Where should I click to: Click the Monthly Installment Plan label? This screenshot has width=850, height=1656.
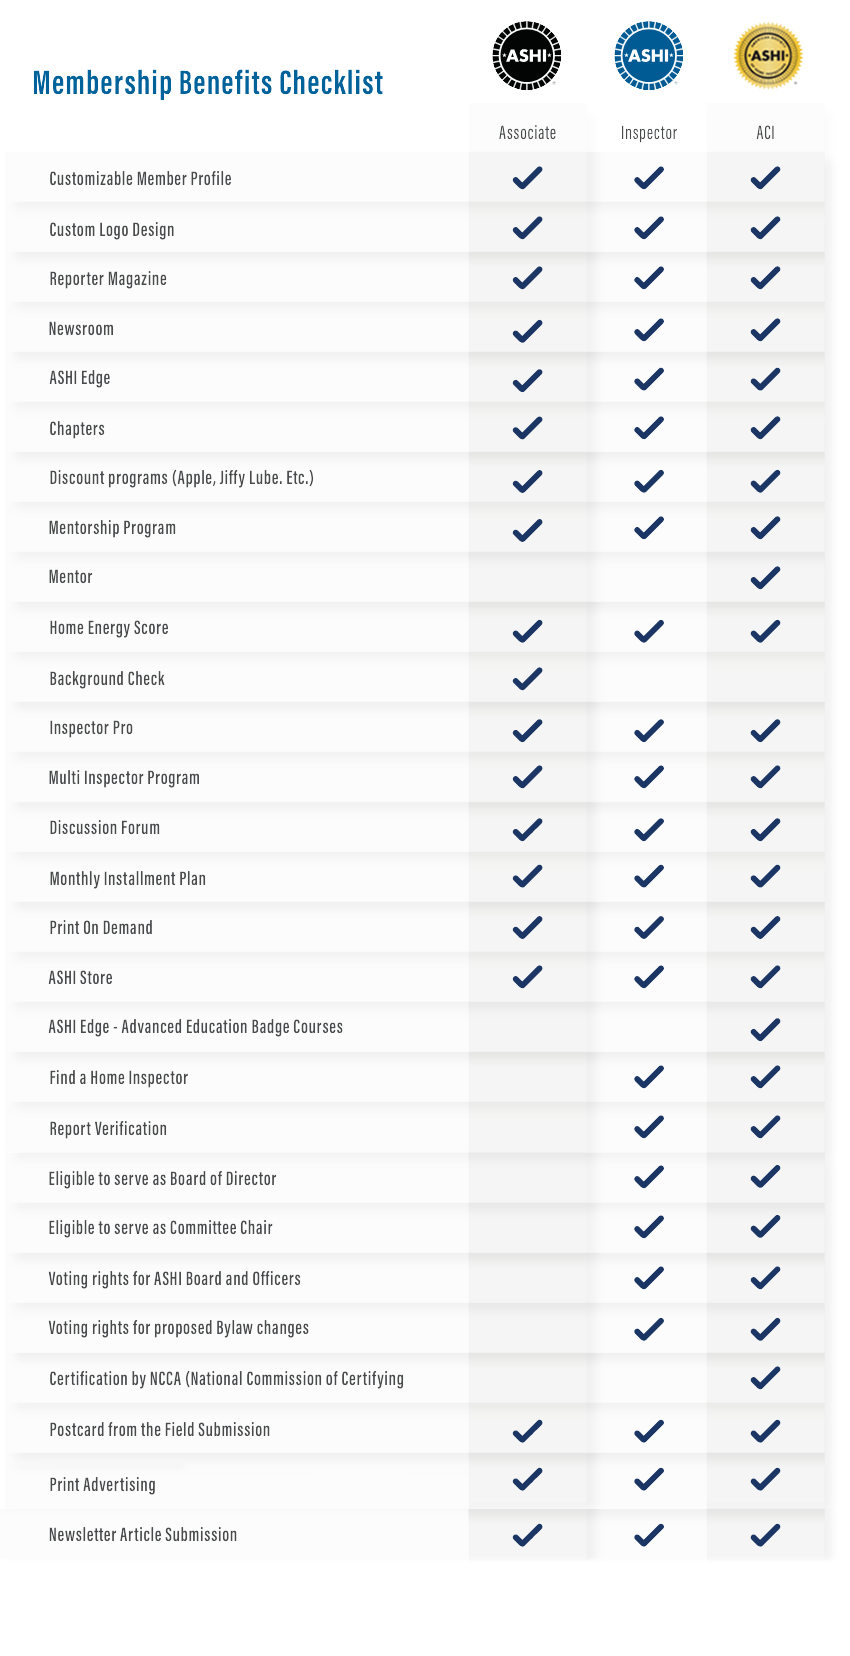tap(128, 879)
